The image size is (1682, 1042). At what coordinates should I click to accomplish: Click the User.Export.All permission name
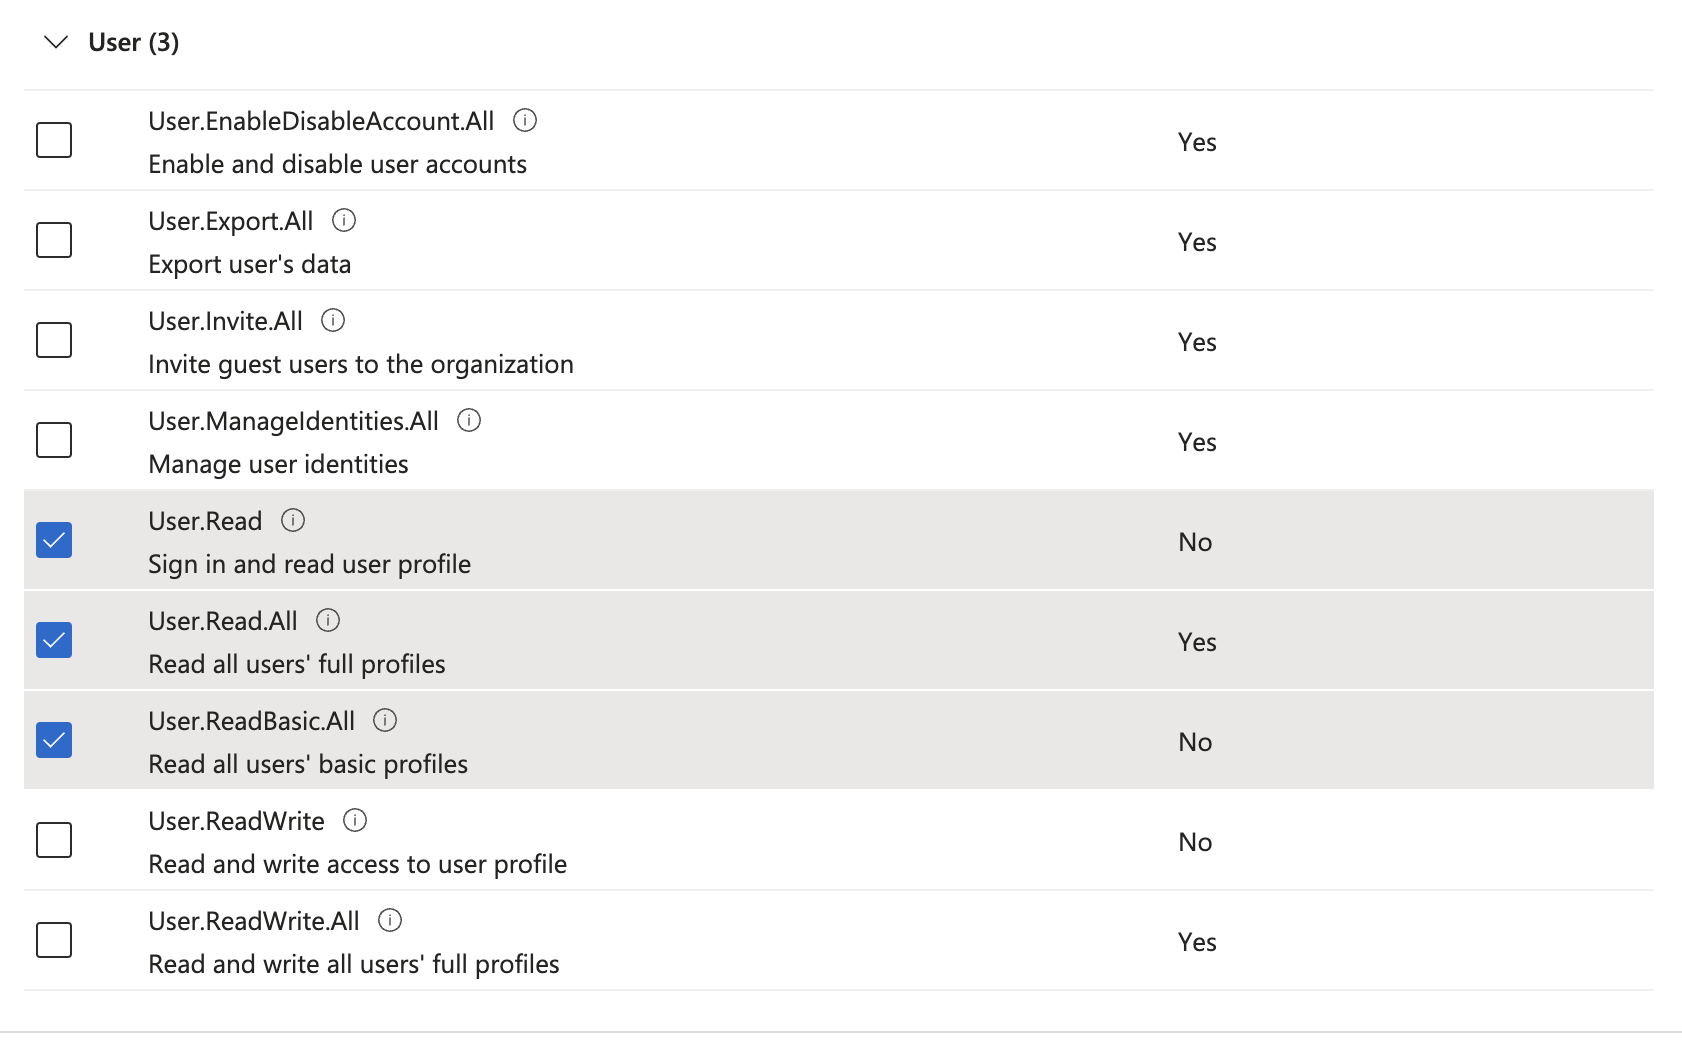coord(231,221)
